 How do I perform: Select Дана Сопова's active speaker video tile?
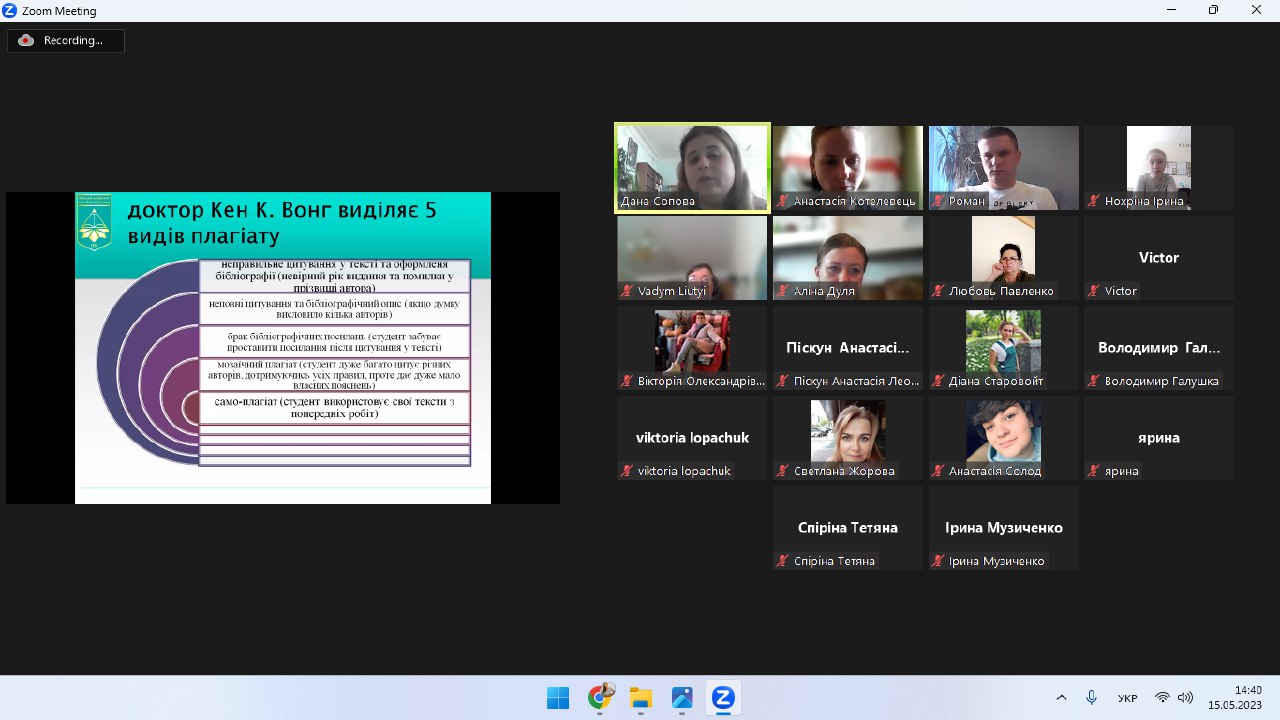click(692, 167)
